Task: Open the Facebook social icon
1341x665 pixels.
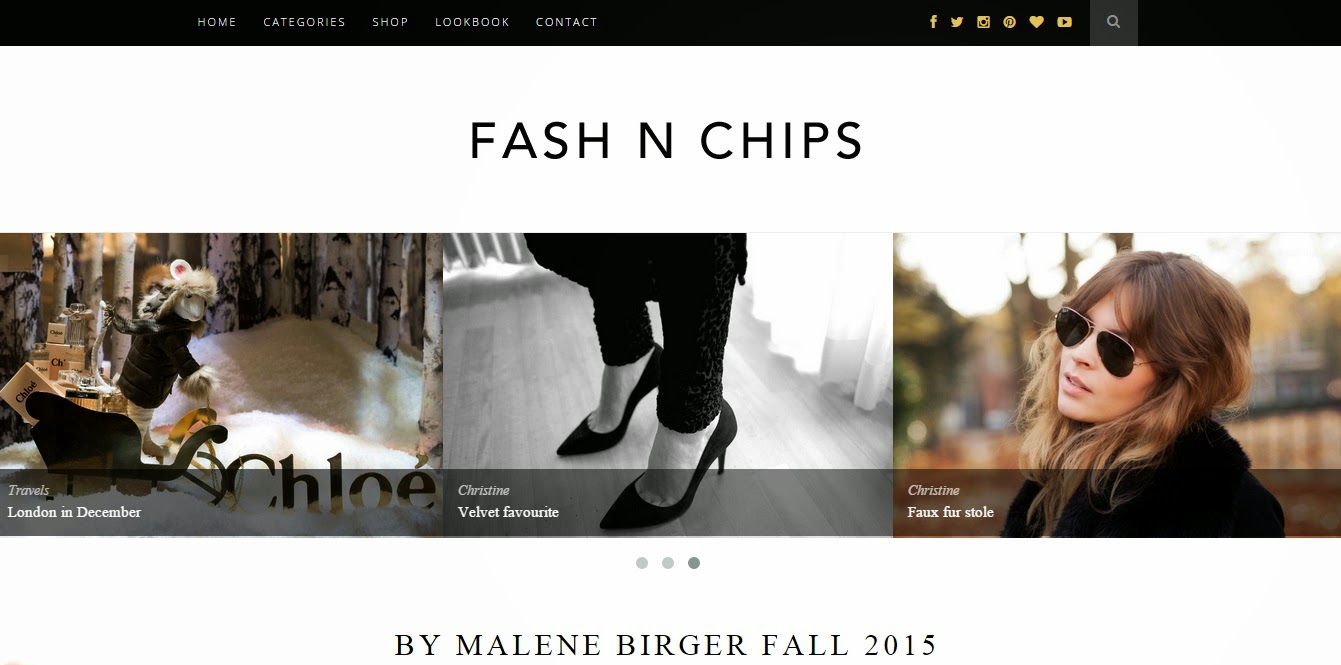Action: (933, 22)
